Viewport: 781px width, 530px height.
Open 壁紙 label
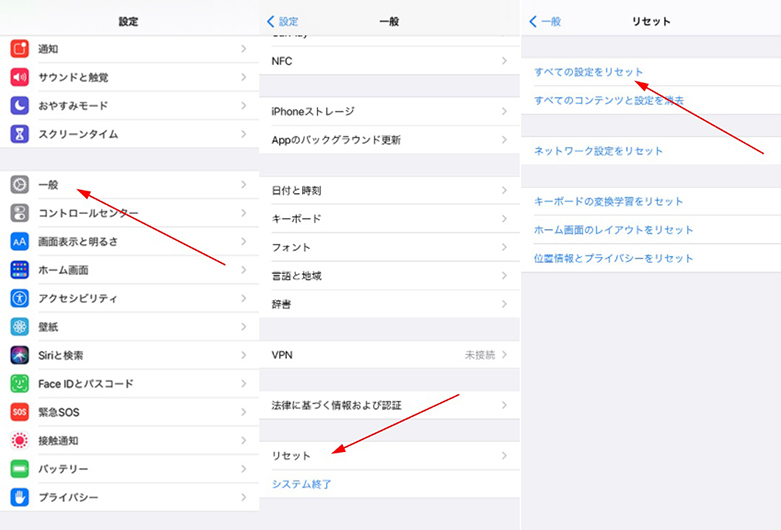[x=48, y=327]
